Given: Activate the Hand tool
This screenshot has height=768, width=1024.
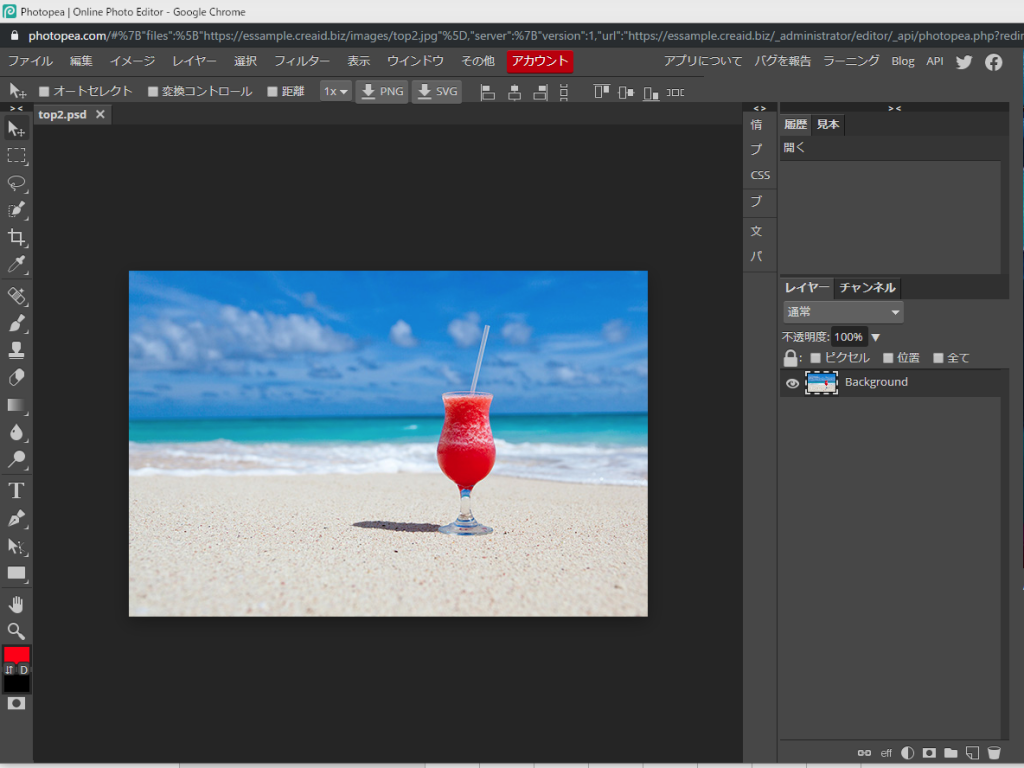Looking at the screenshot, I should click(x=16, y=604).
